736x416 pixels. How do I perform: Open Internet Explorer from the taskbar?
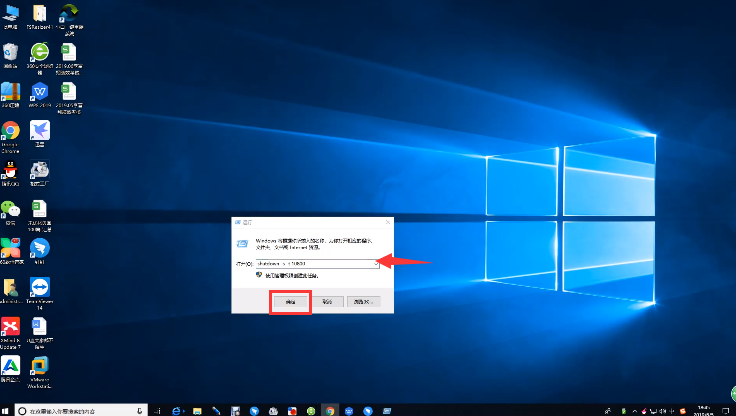[176, 411]
